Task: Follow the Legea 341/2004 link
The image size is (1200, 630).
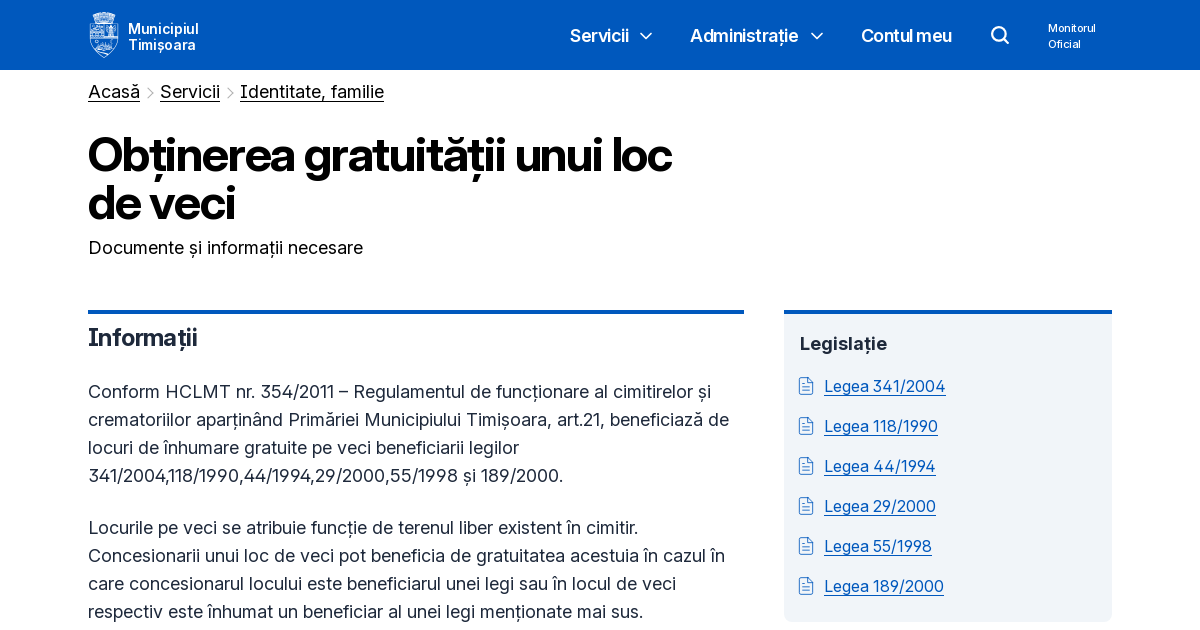Action: coord(884,386)
